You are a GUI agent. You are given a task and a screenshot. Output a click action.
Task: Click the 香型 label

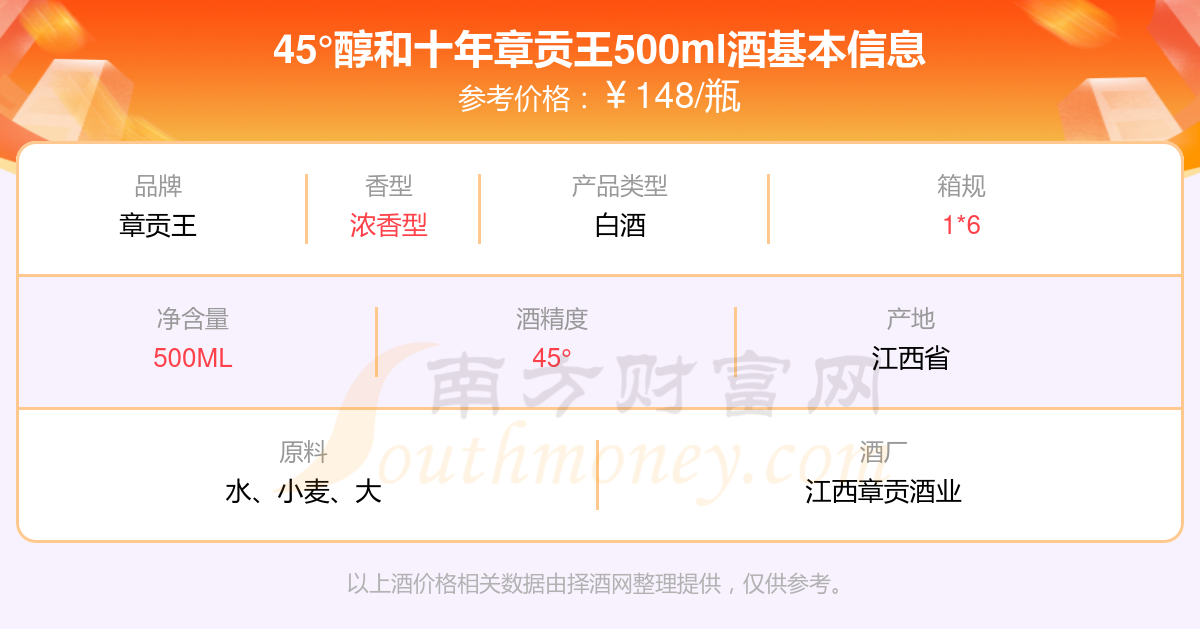point(389,186)
